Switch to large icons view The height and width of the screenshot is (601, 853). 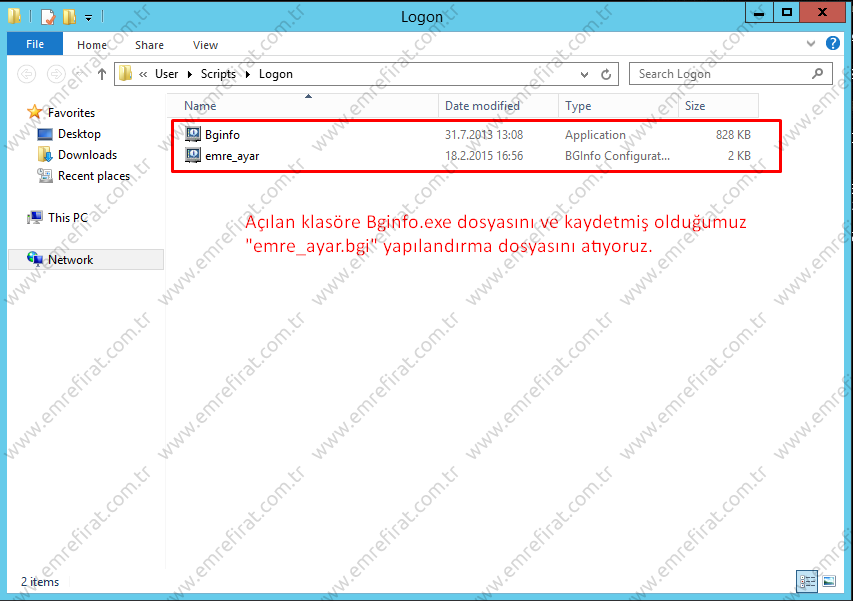click(828, 581)
